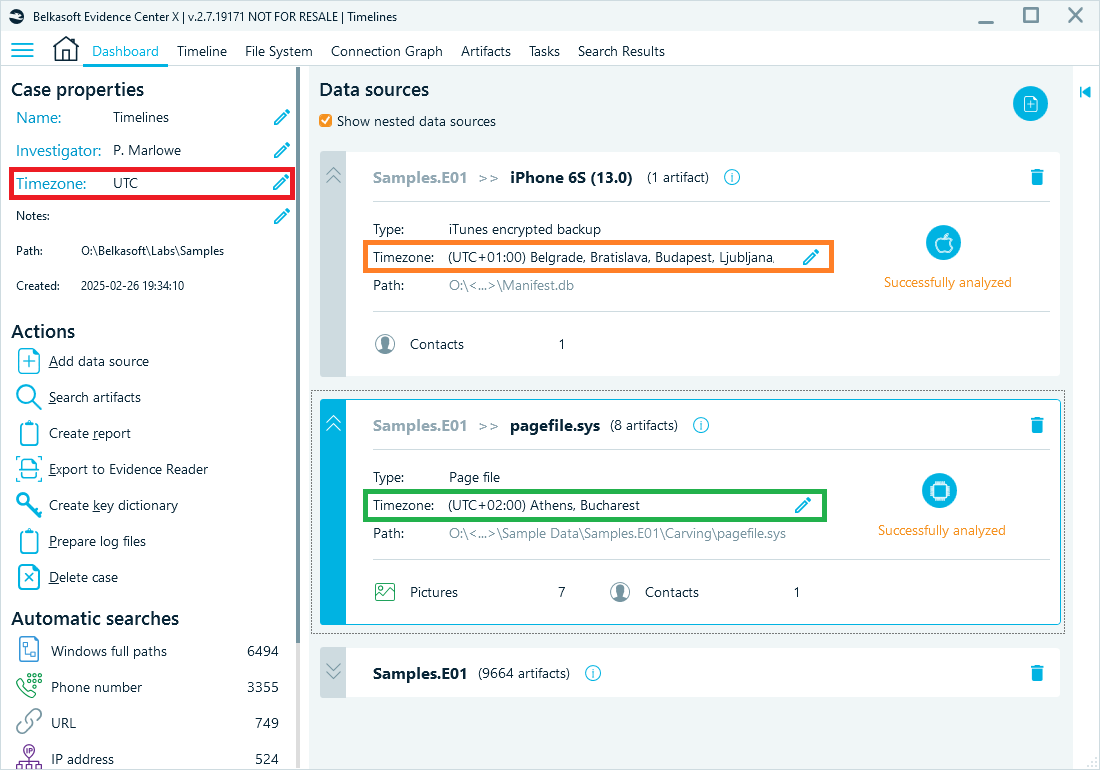This screenshot has height=770, width=1100.
Task: Click the Contacts icon in pagefile.sys card
Action: click(x=620, y=592)
